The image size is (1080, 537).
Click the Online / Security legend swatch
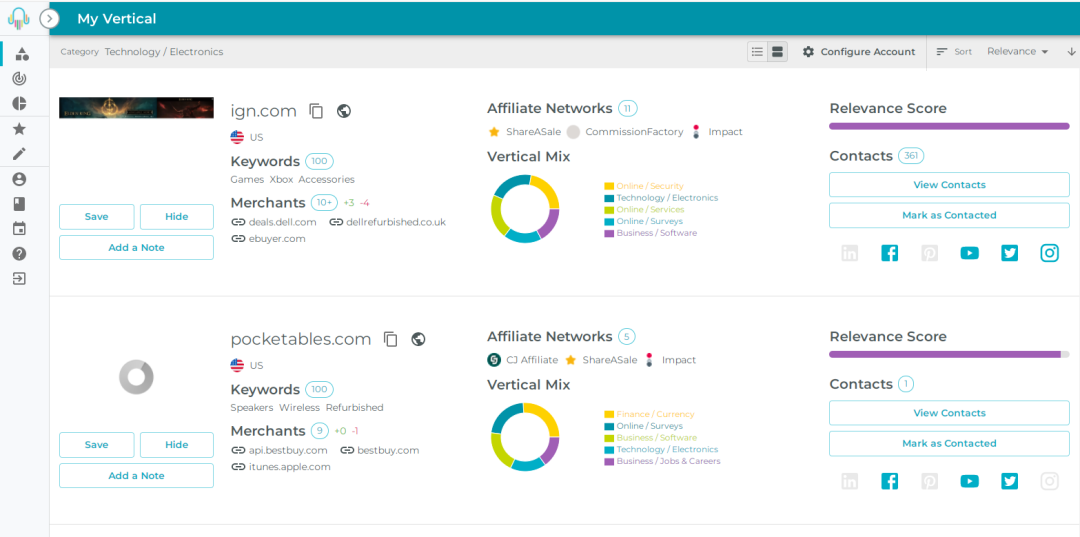pos(609,186)
